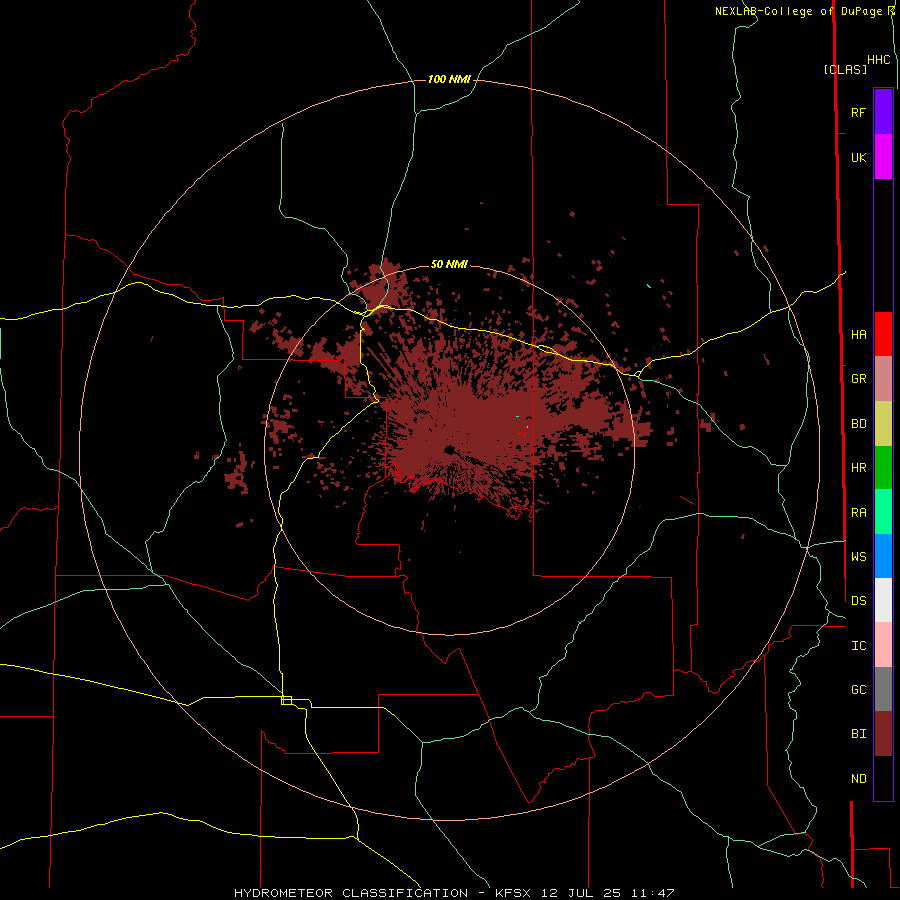
Task: Click the GC legend label
Action: 858,690
